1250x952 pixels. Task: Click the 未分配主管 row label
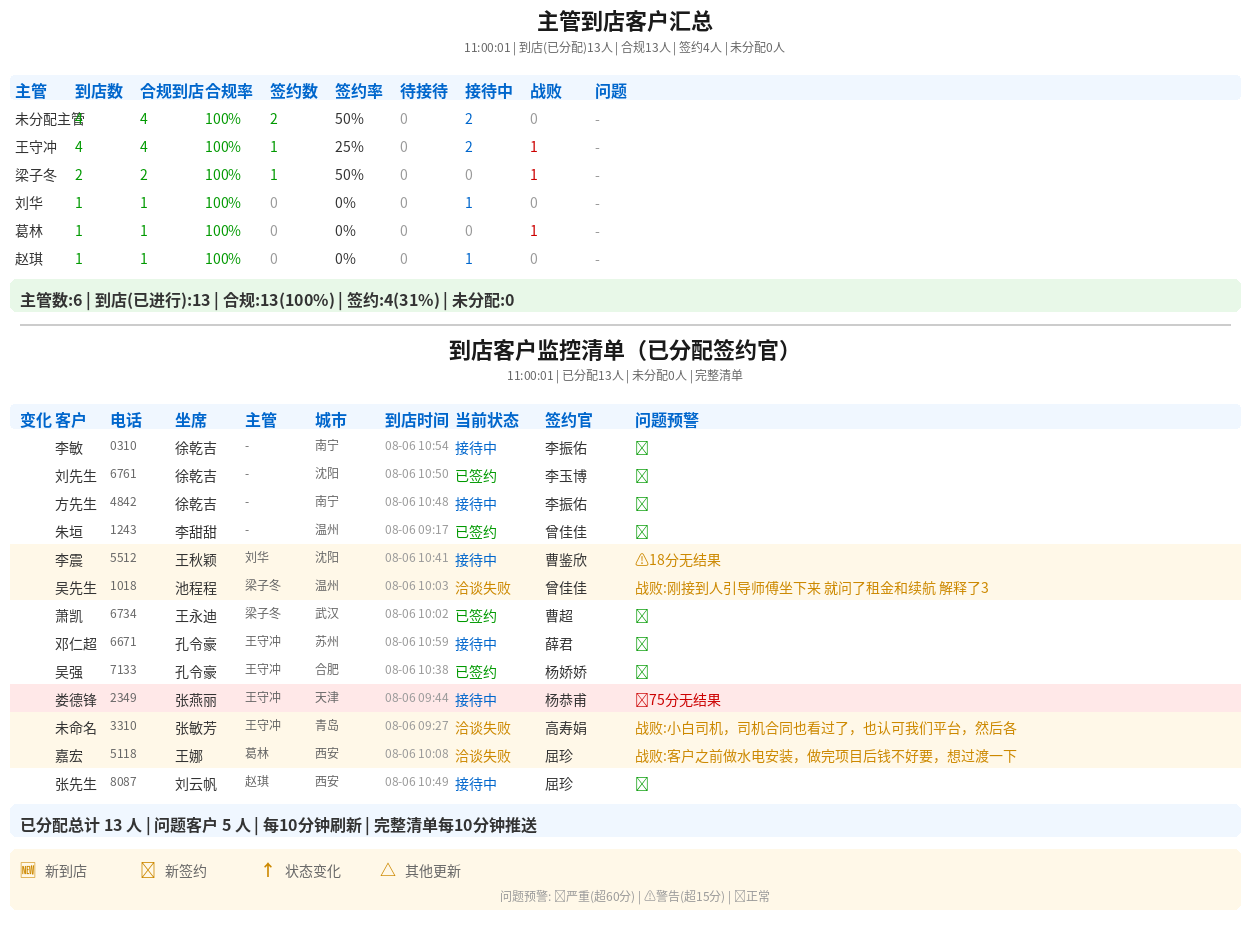[50, 119]
